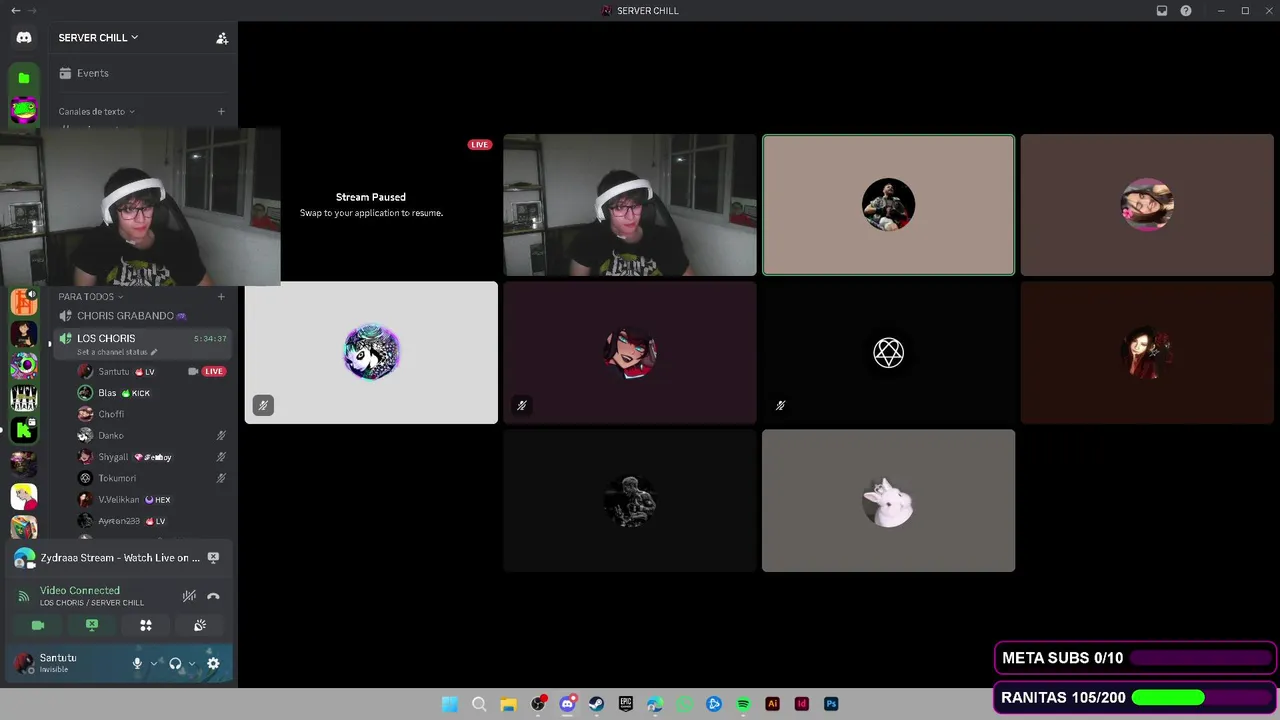
Task: Toggle the camera button
Action: 38,625
